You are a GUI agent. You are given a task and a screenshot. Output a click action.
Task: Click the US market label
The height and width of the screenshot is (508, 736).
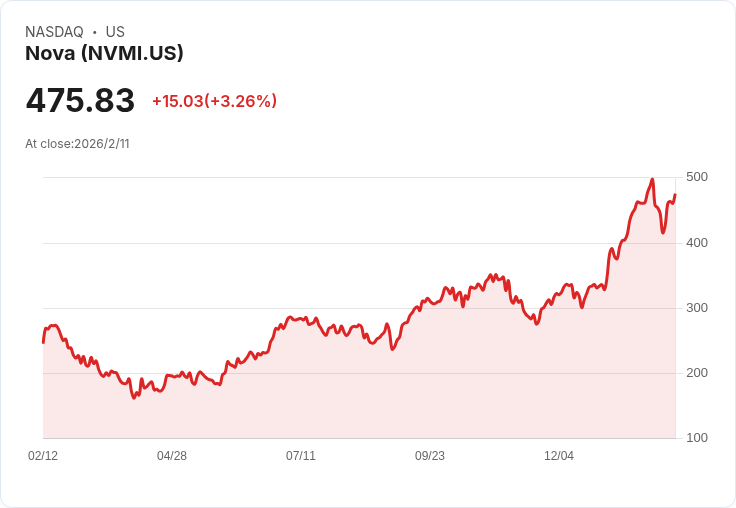(x=115, y=32)
